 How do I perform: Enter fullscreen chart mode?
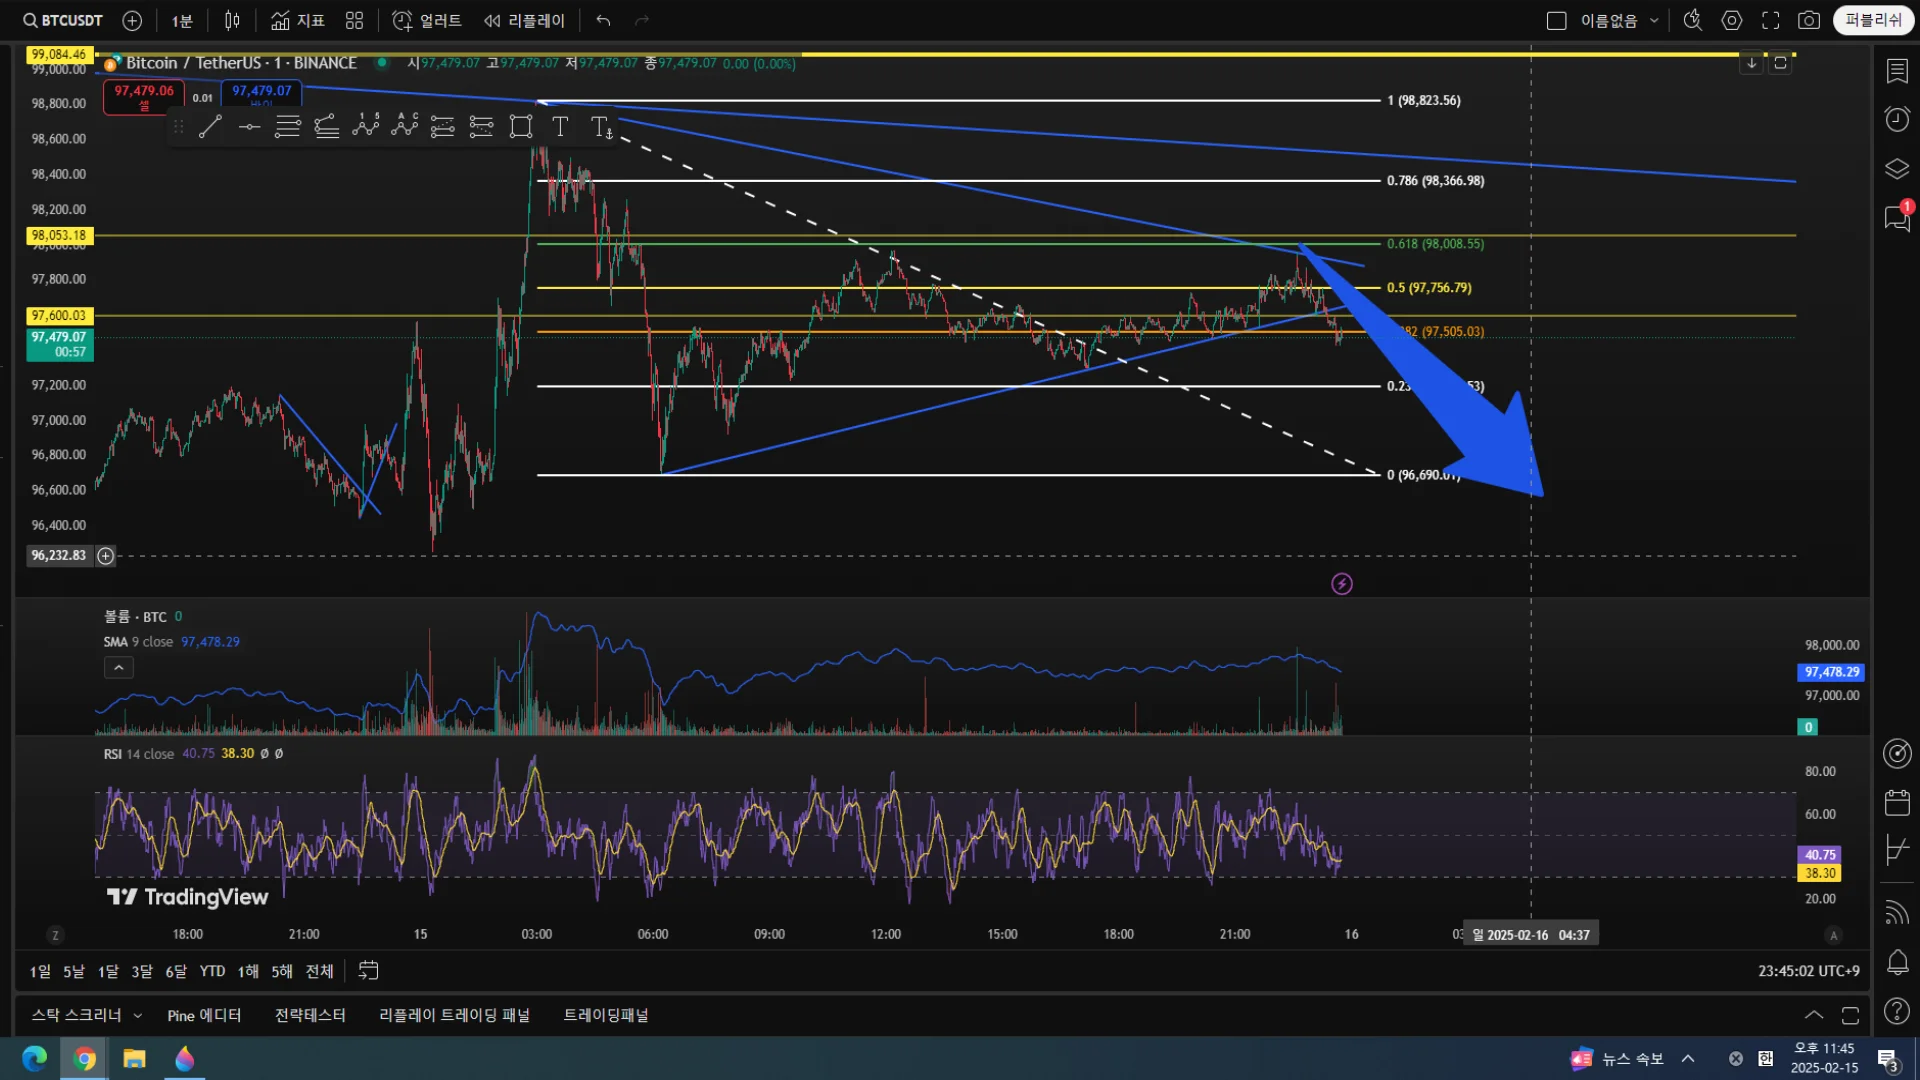coord(1770,20)
